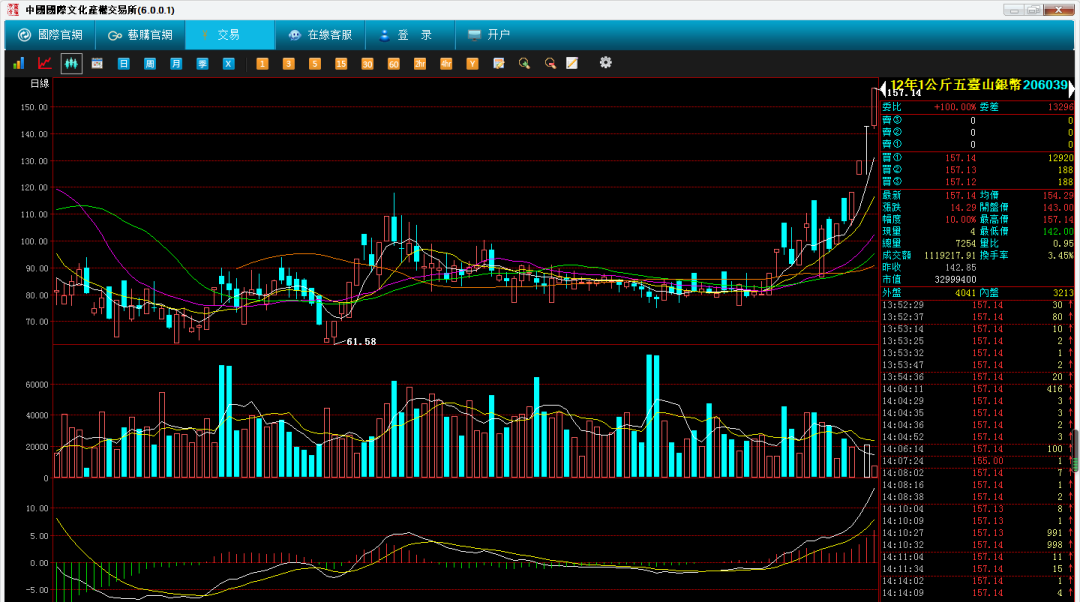Select the trade row at 14:07:24

click(977, 461)
